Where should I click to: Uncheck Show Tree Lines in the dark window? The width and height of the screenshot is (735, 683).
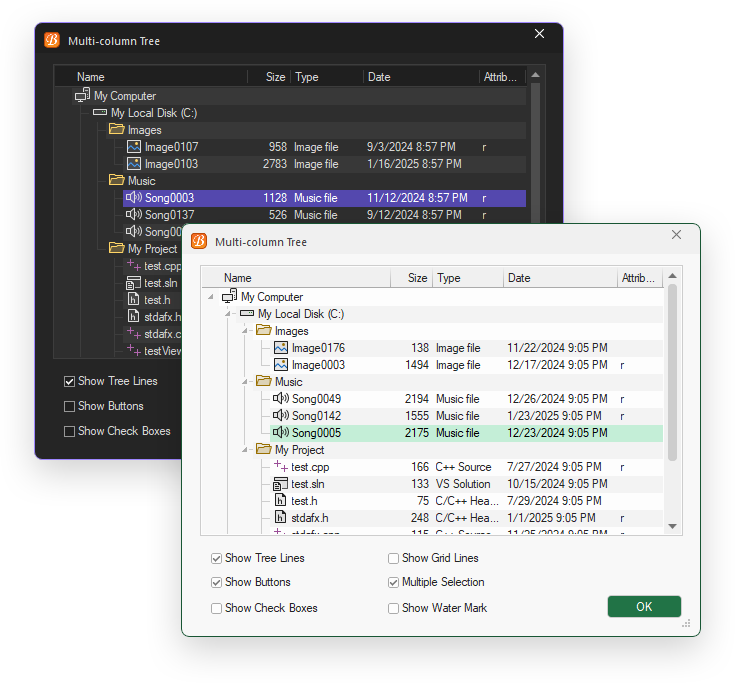[x=69, y=382]
